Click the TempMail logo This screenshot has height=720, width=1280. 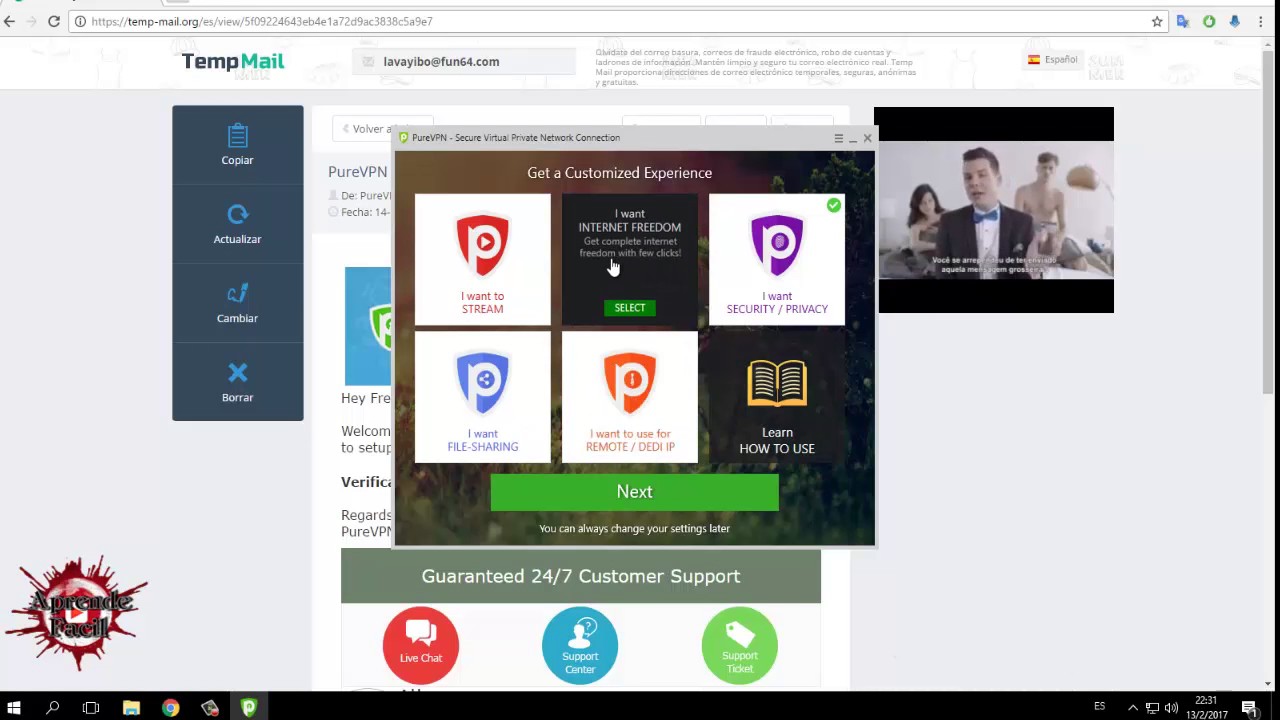[233, 61]
